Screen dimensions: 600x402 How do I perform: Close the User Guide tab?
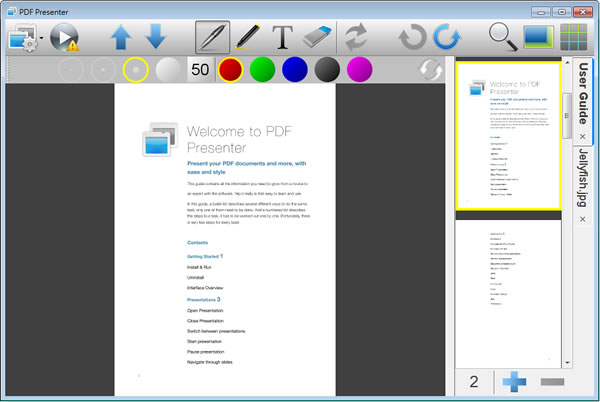[583, 137]
